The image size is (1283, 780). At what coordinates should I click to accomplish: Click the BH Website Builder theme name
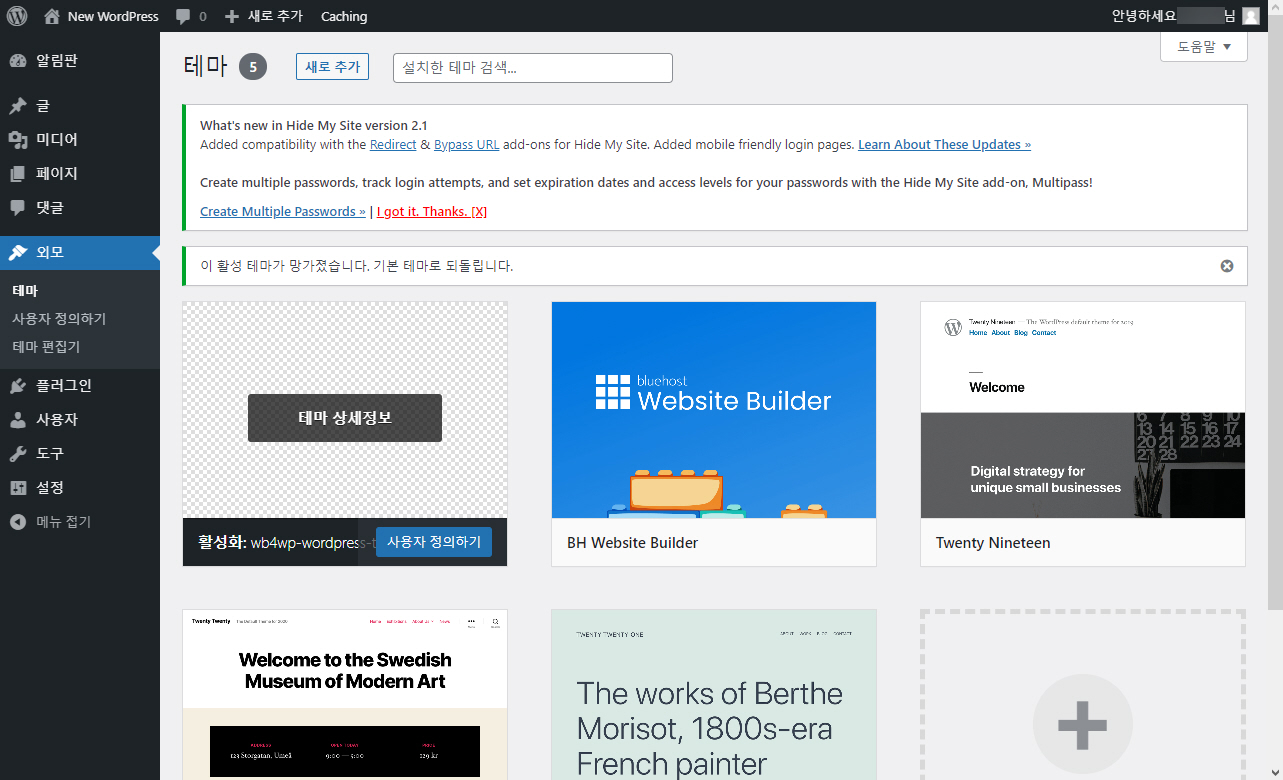pos(633,543)
